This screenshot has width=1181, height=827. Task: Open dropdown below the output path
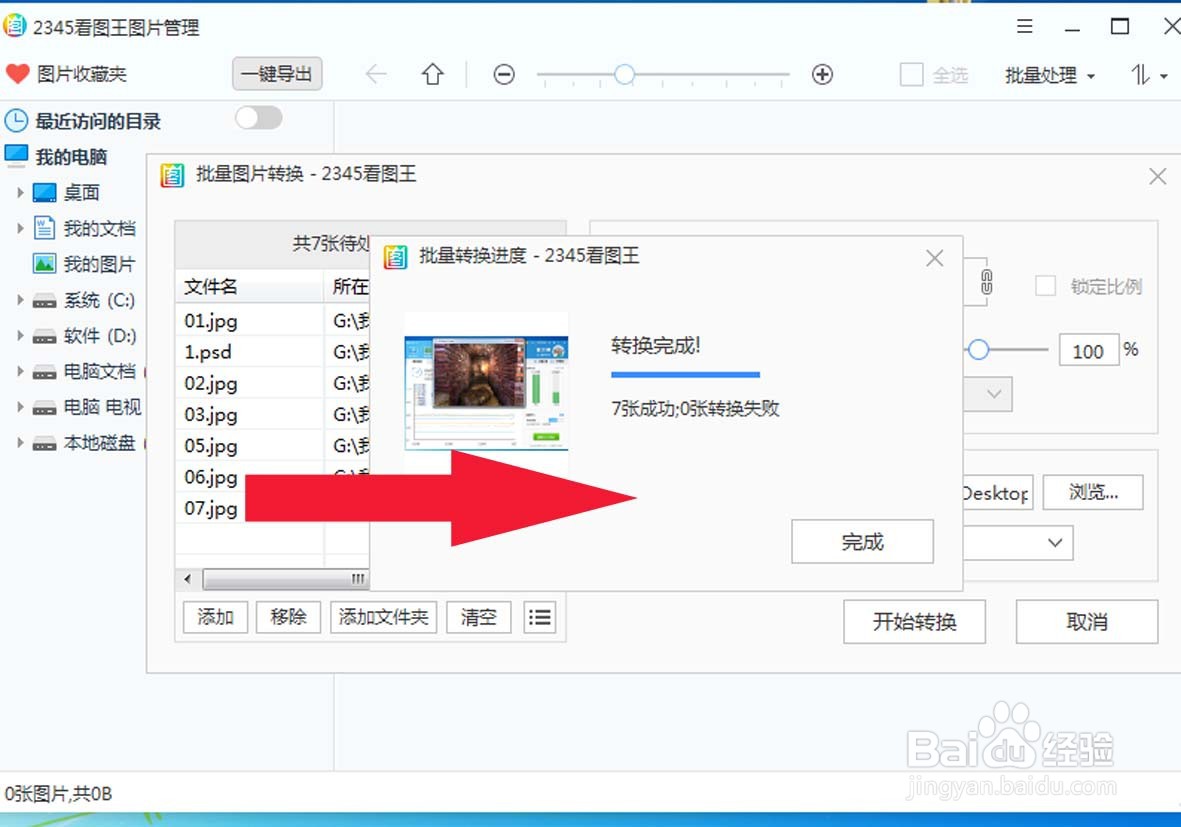click(x=1054, y=542)
